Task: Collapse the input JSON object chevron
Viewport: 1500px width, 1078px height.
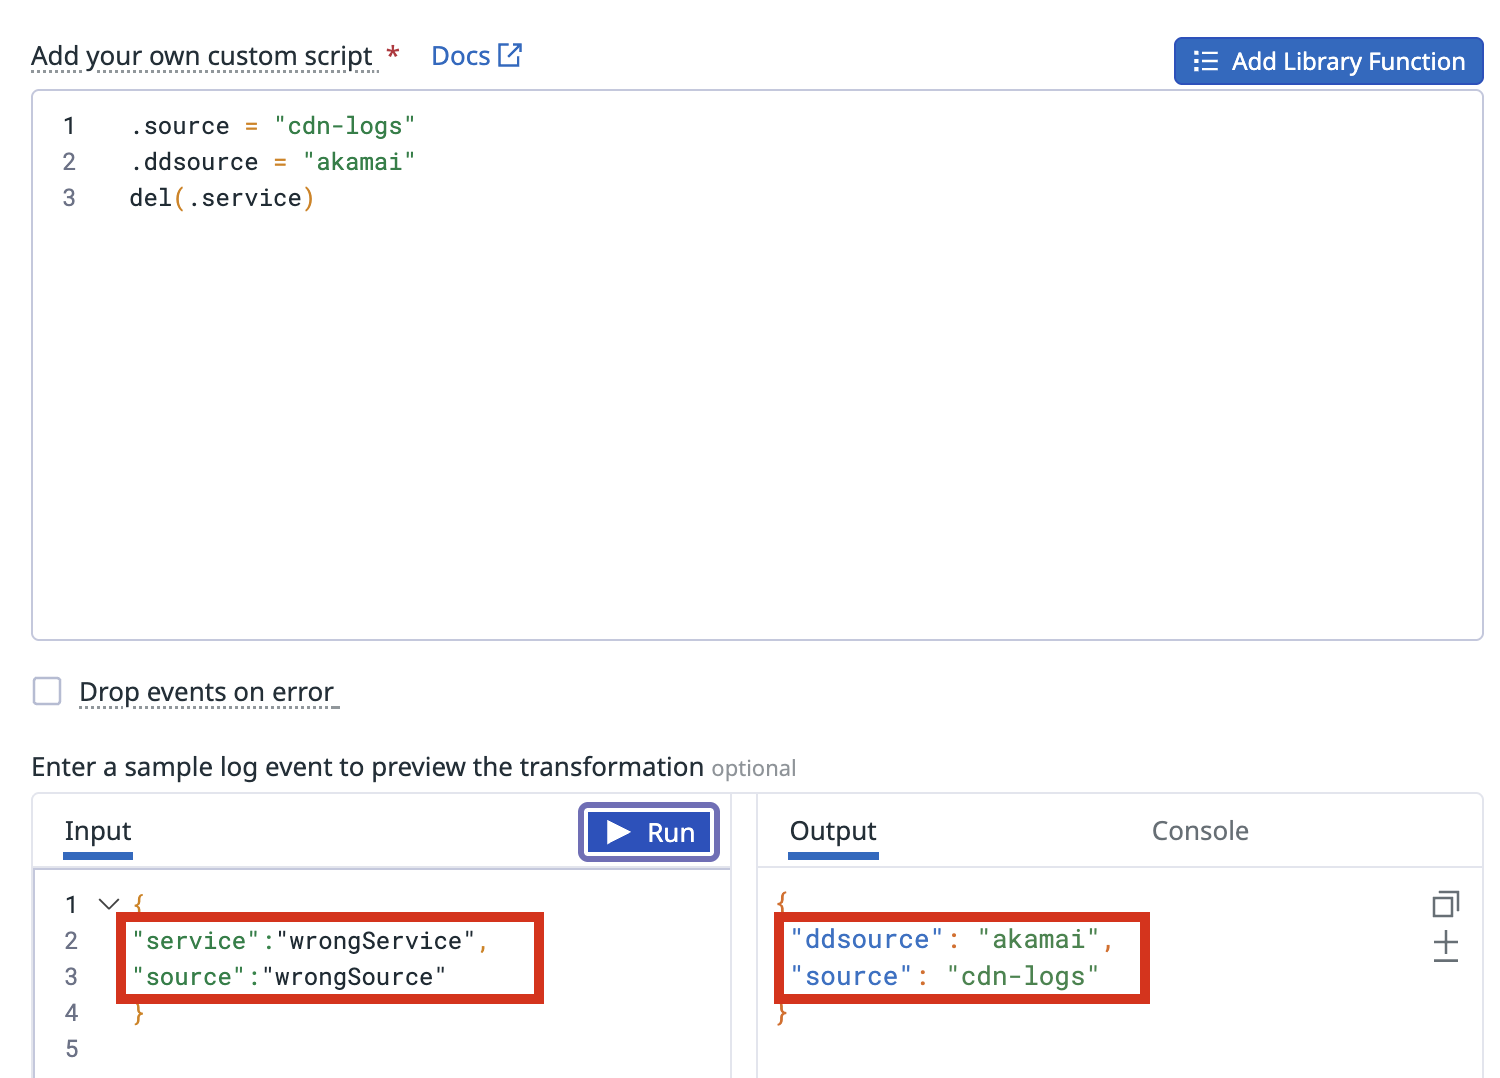Action: [x=109, y=904]
